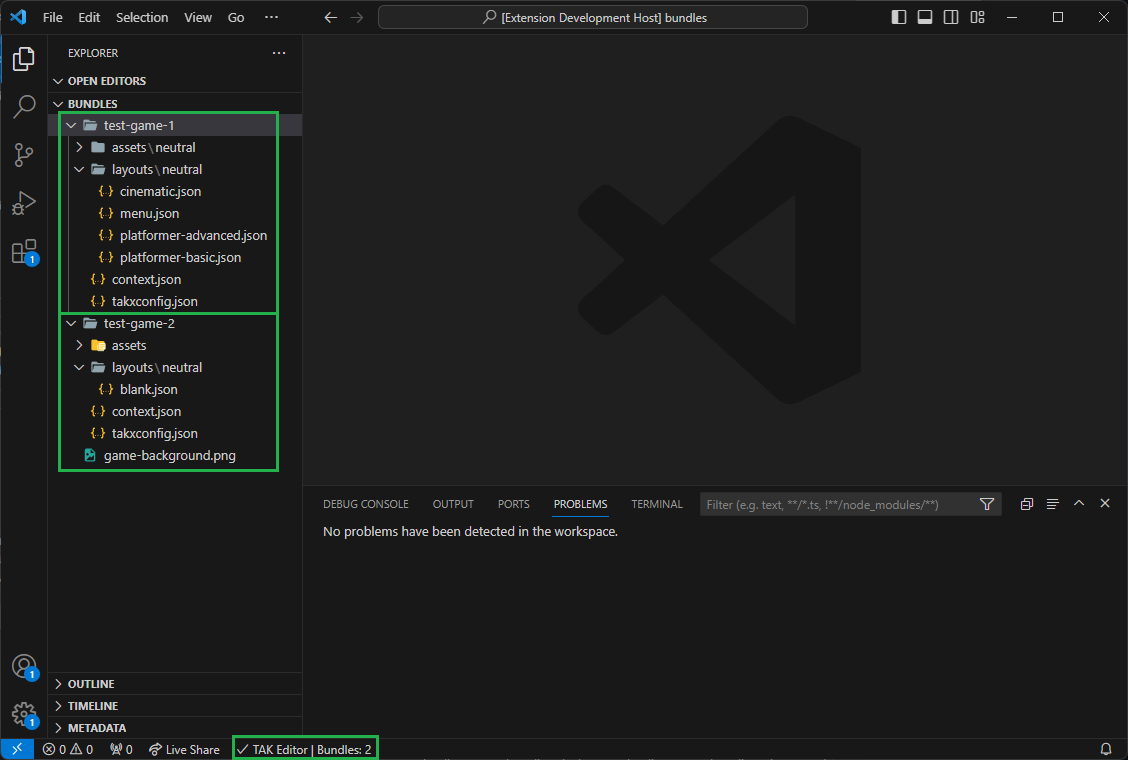The image size is (1128, 760).
Task: Open the Problems filter funnel options
Action: (x=987, y=505)
